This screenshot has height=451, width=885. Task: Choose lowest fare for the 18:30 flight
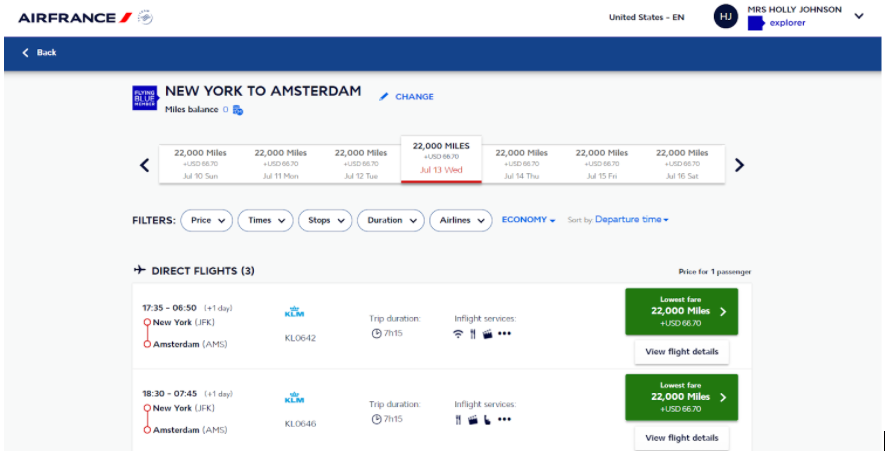coord(681,397)
